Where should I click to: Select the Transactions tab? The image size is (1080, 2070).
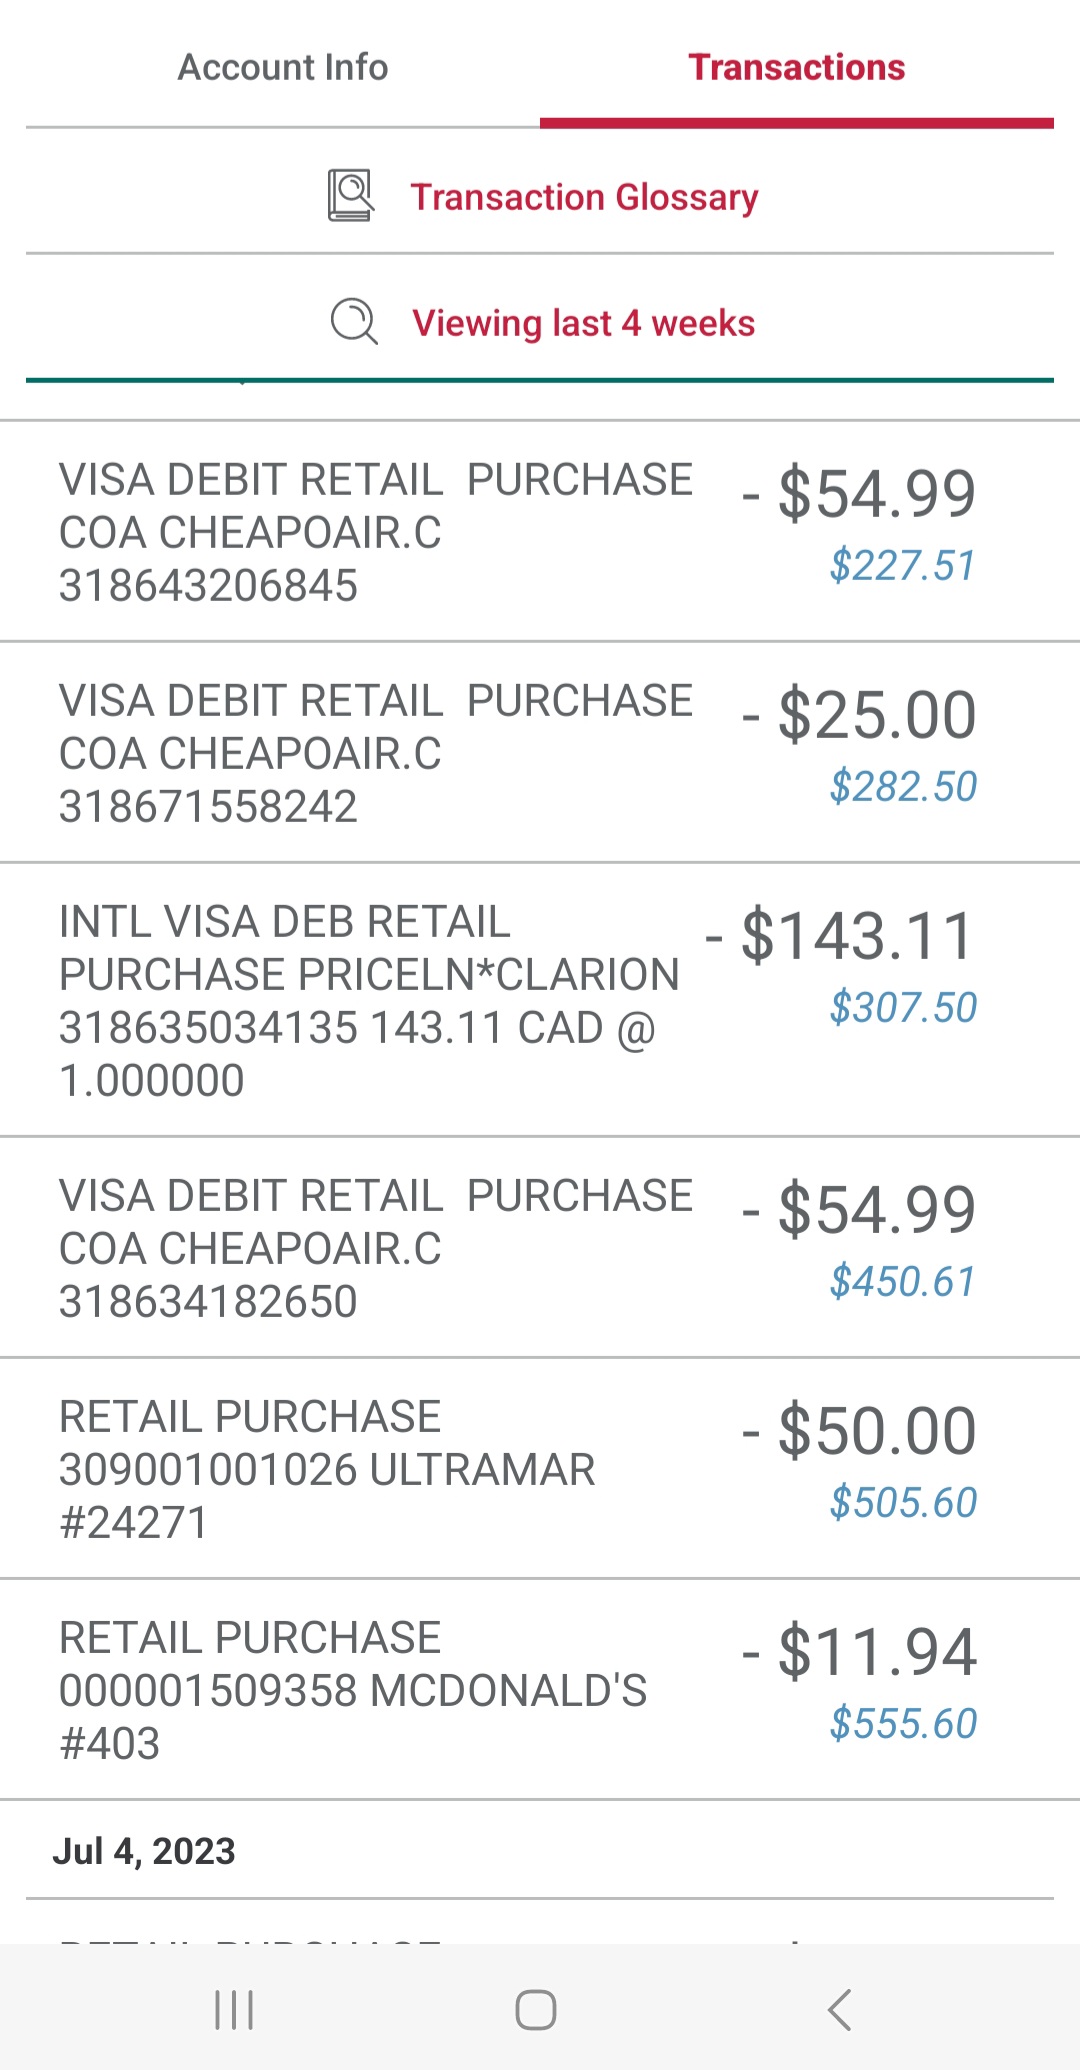coord(796,68)
